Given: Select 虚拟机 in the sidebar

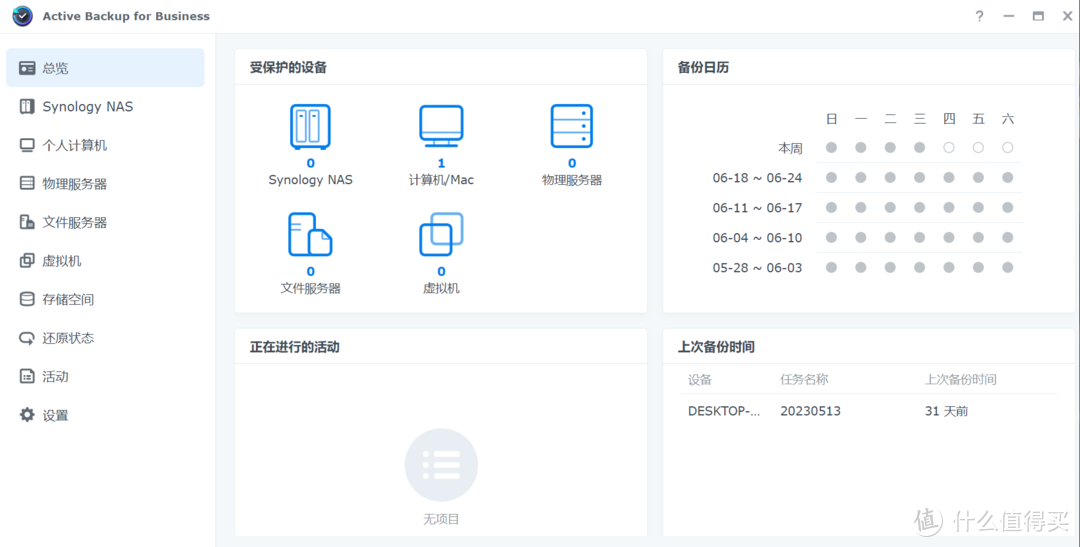Looking at the screenshot, I should [105, 260].
